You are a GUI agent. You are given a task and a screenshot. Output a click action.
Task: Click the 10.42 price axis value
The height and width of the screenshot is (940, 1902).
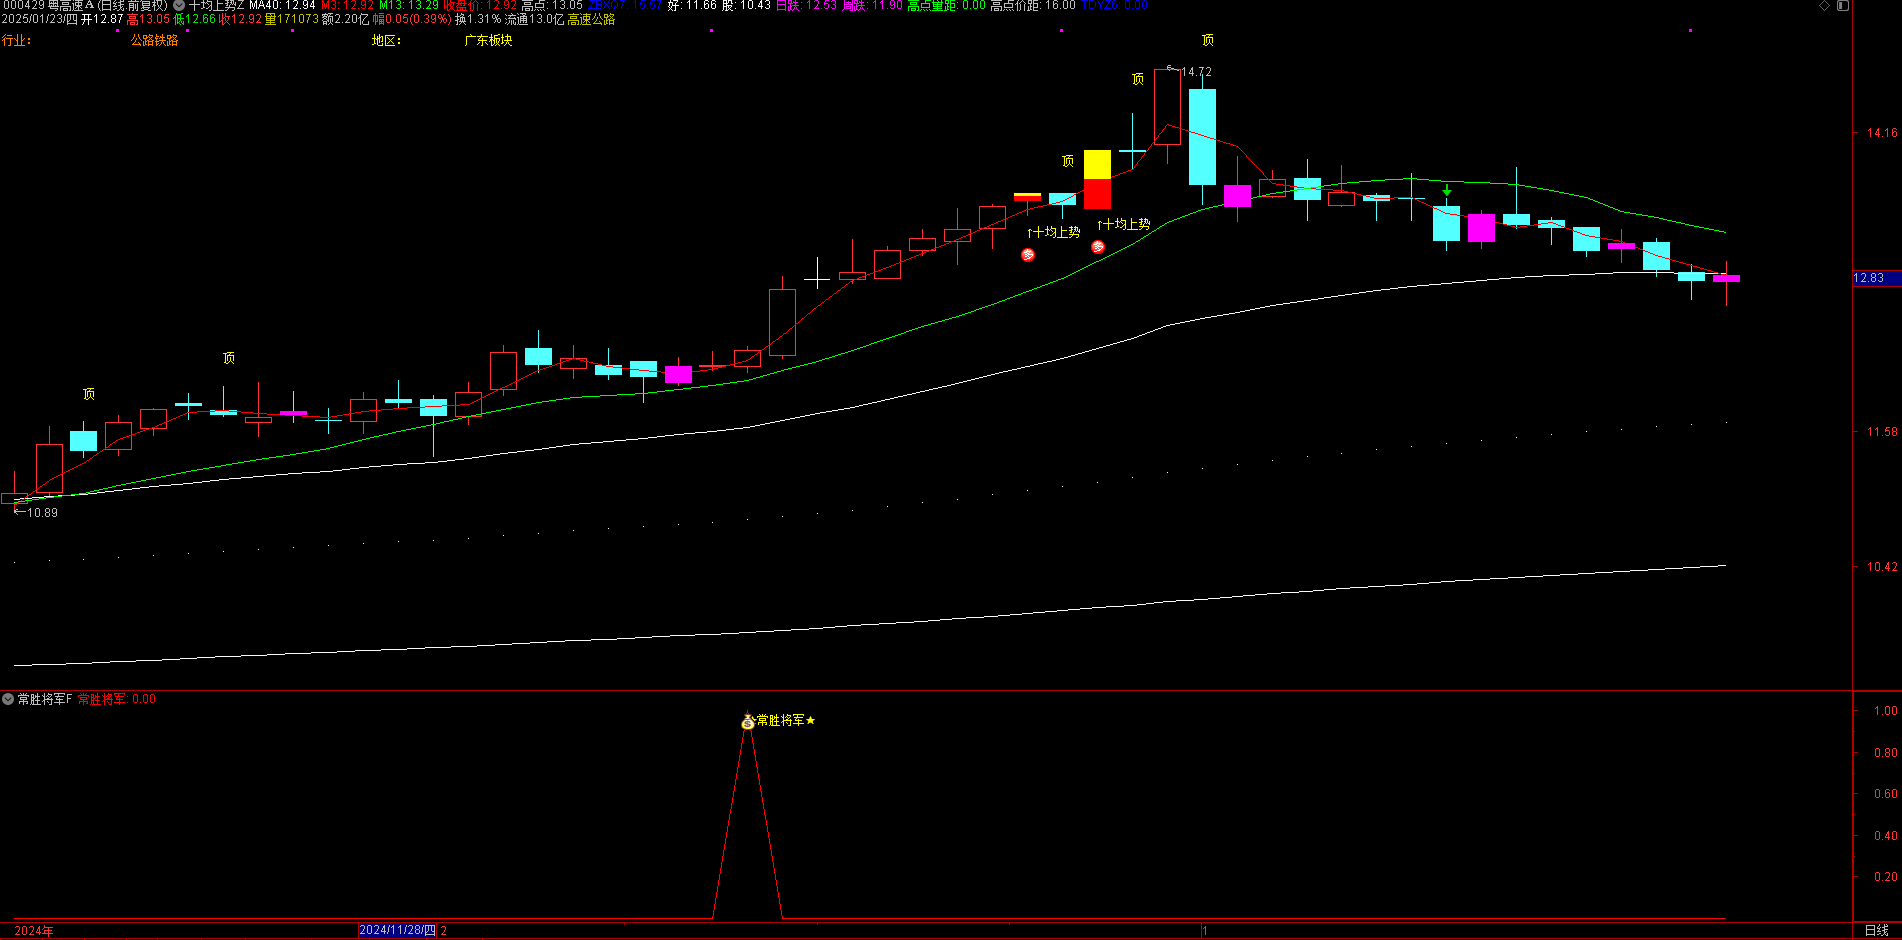[x=1882, y=567]
